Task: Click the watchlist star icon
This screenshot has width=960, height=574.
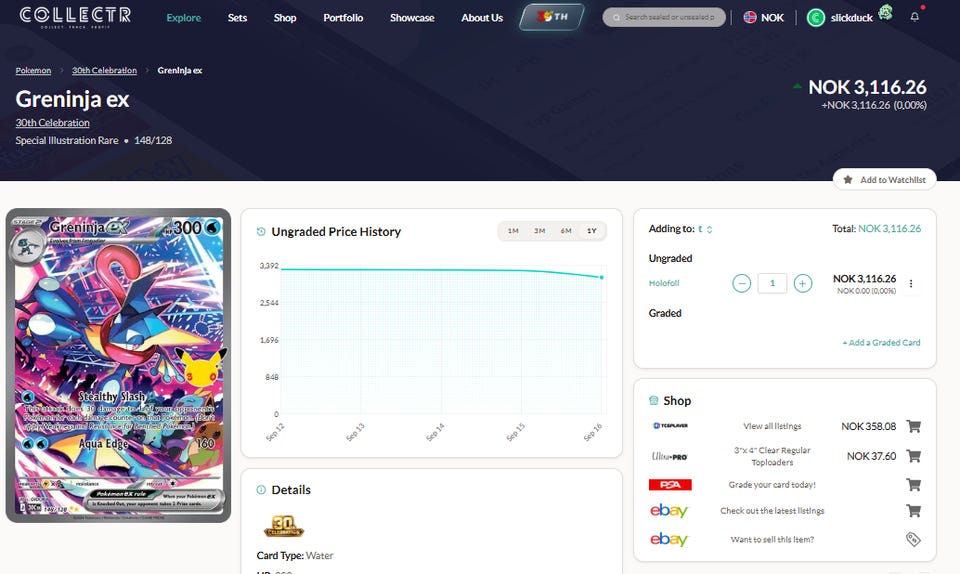Action: pos(848,179)
